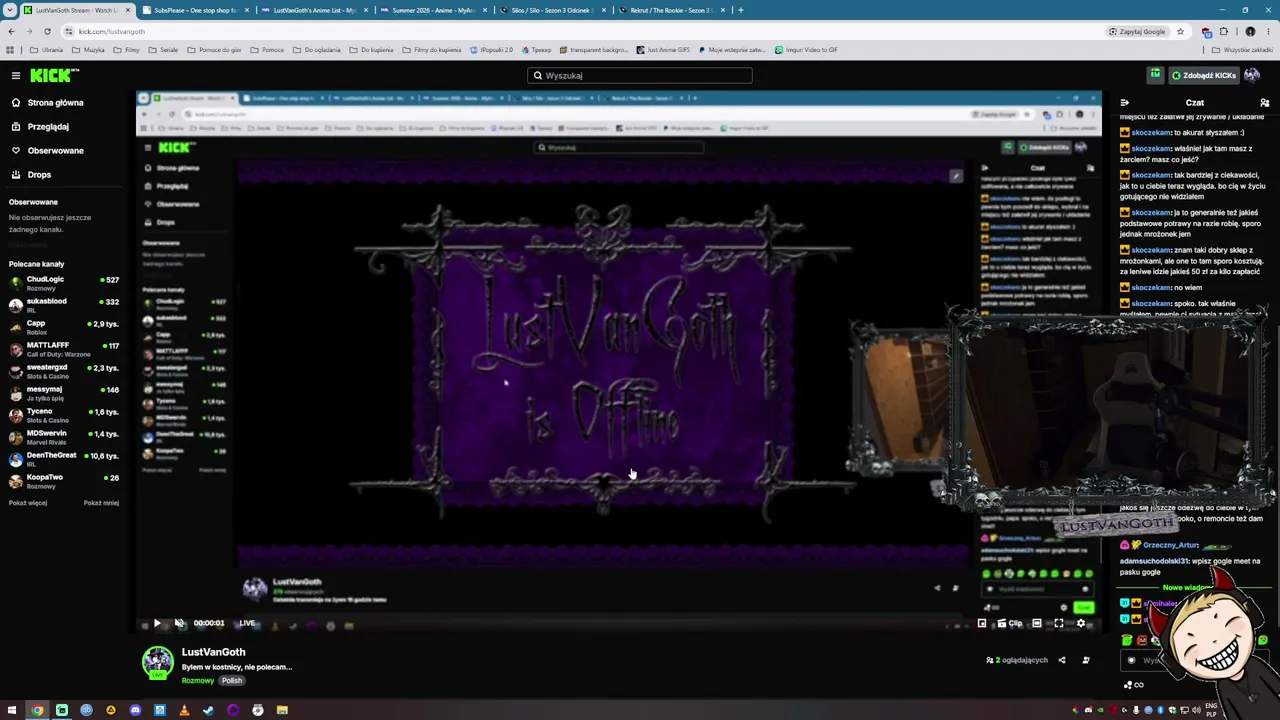This screenshot has height=720, width=1280.
Task: Open recommended channel sweatergxd
Action: pyautogui.click(x=64, y=371)
